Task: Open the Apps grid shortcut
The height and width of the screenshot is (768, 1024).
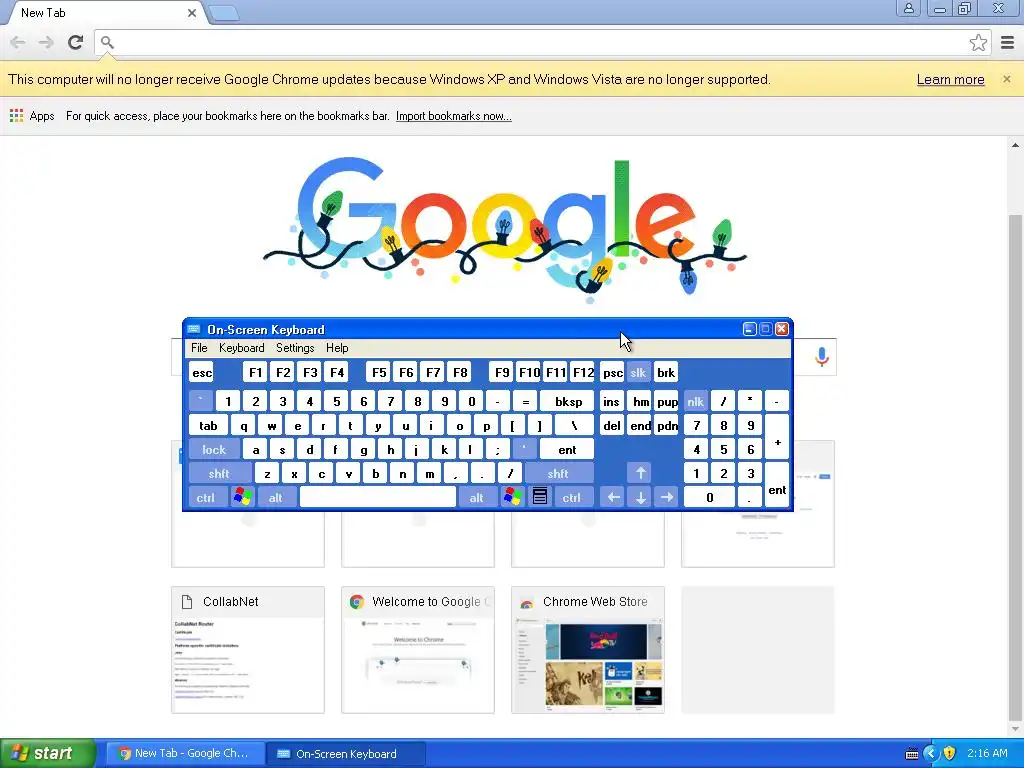Action: tap(32, 116)
